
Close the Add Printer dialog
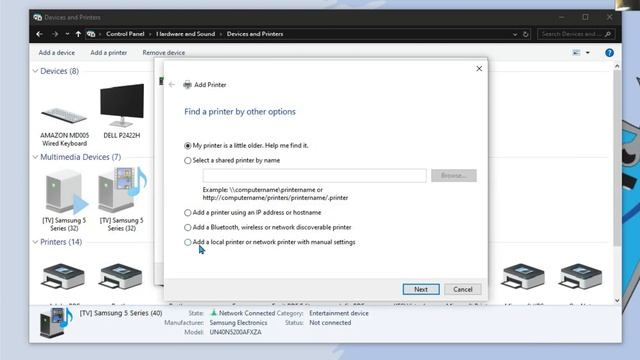coord(479,69)
